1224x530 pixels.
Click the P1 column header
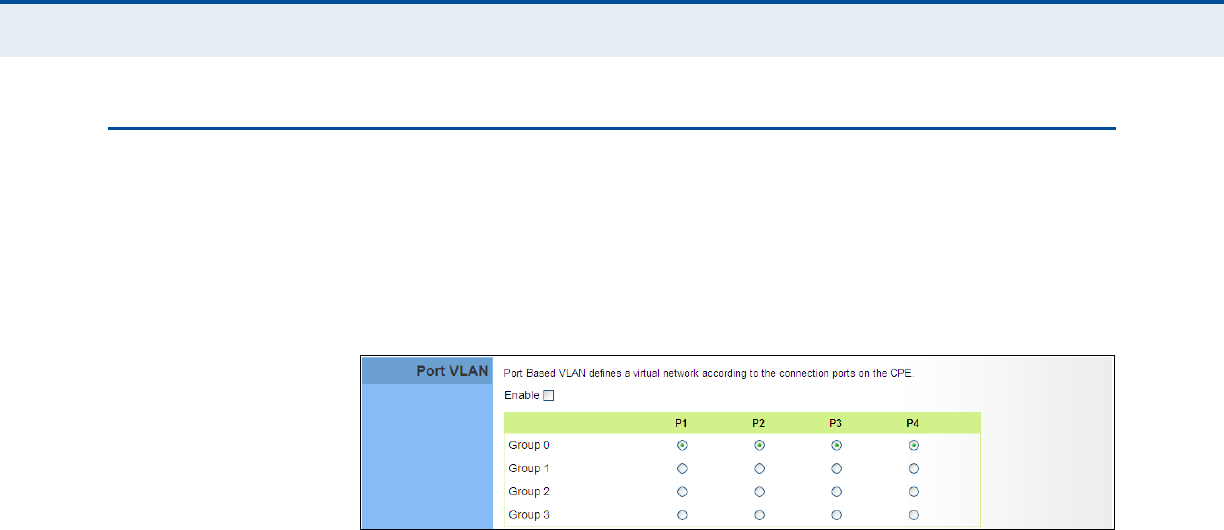tap(682, 423)
